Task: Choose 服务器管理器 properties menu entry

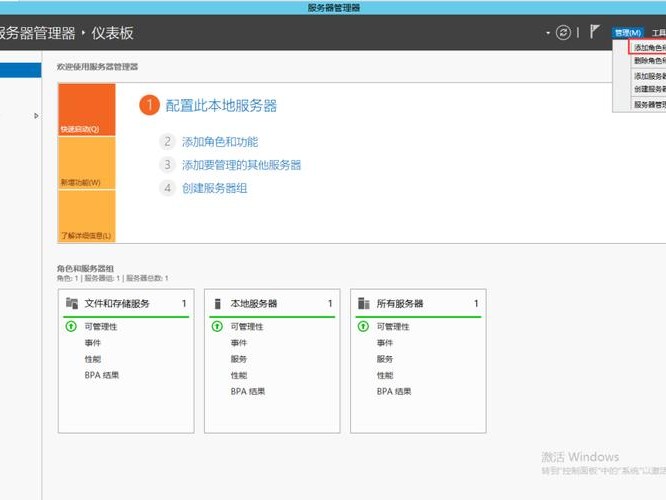Action: 649,105
